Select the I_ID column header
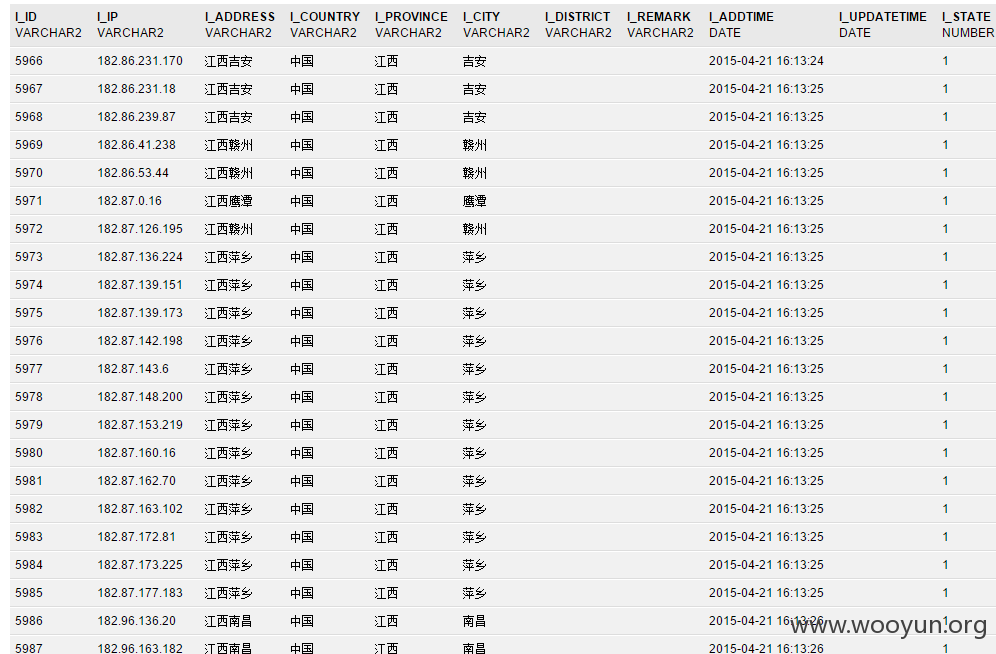 [x=26, y=17]
